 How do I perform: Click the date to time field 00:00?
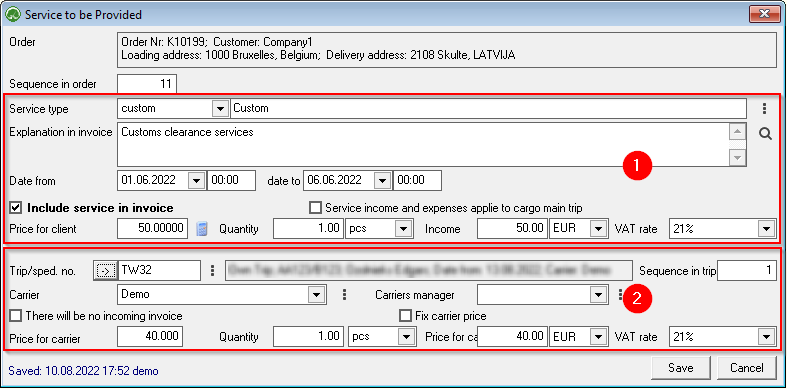pos(418,180)
